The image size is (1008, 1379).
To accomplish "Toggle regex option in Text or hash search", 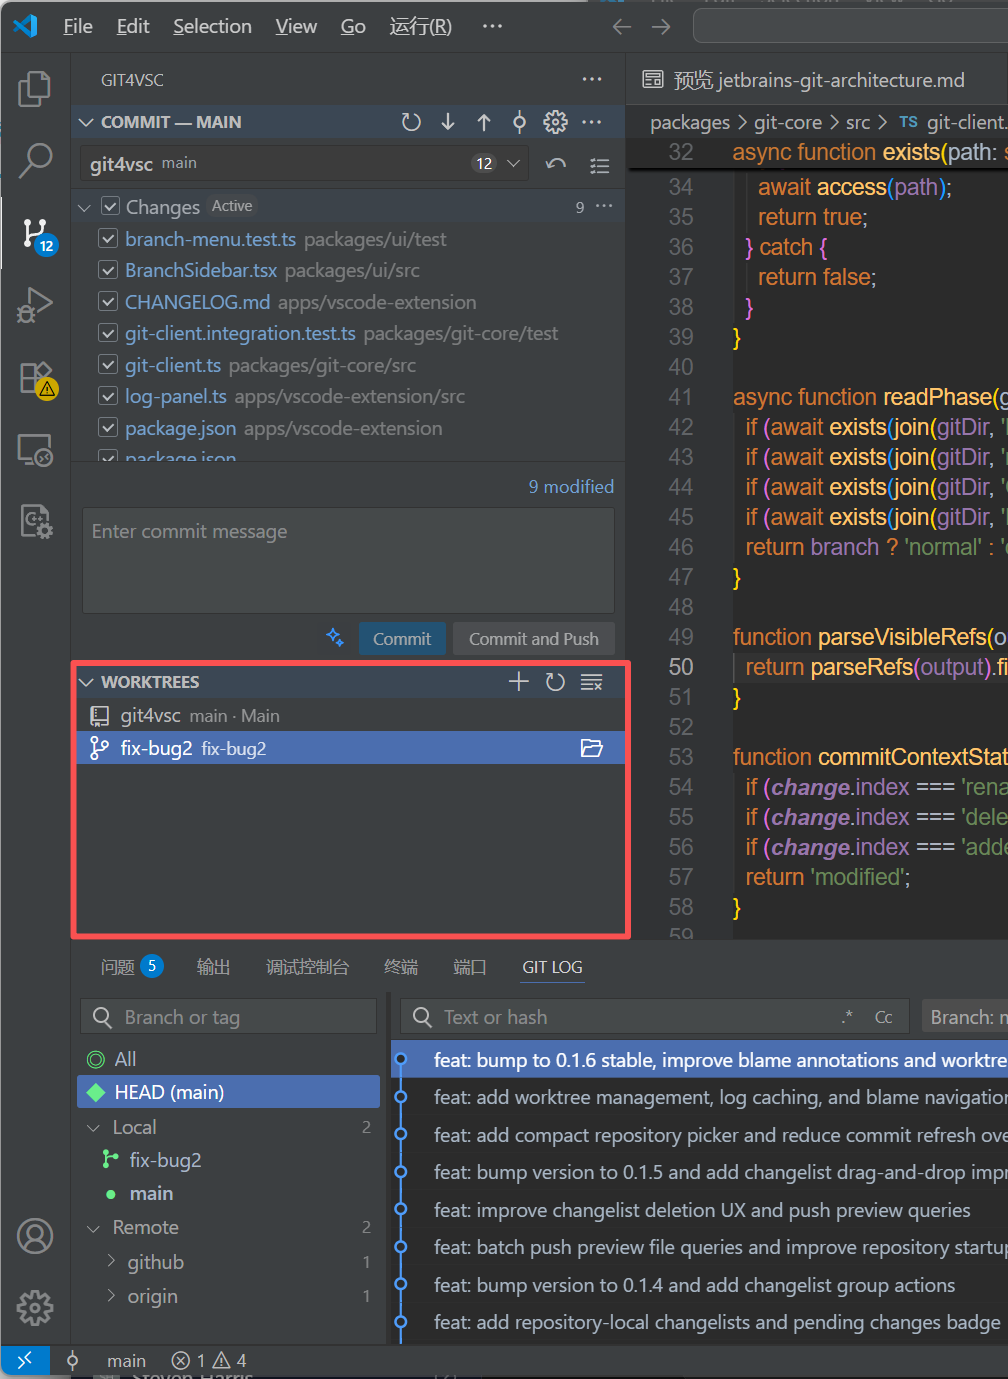I will tap(848, 1017).
